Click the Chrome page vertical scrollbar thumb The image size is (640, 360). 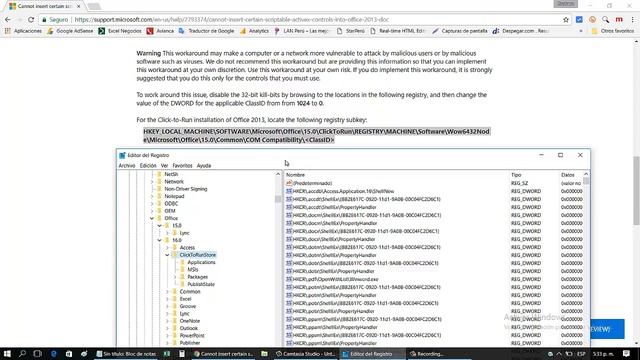click(636, 190)
